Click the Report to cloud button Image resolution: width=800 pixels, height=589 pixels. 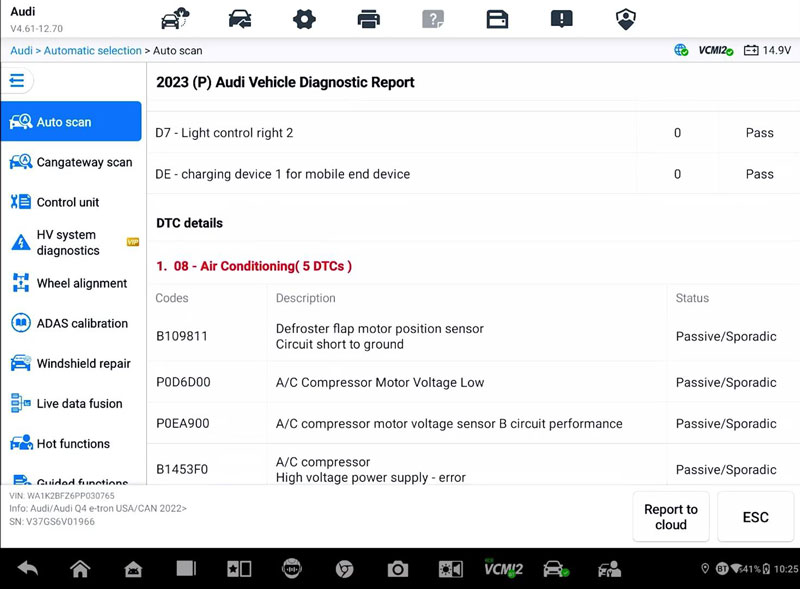tap(671, 517)
